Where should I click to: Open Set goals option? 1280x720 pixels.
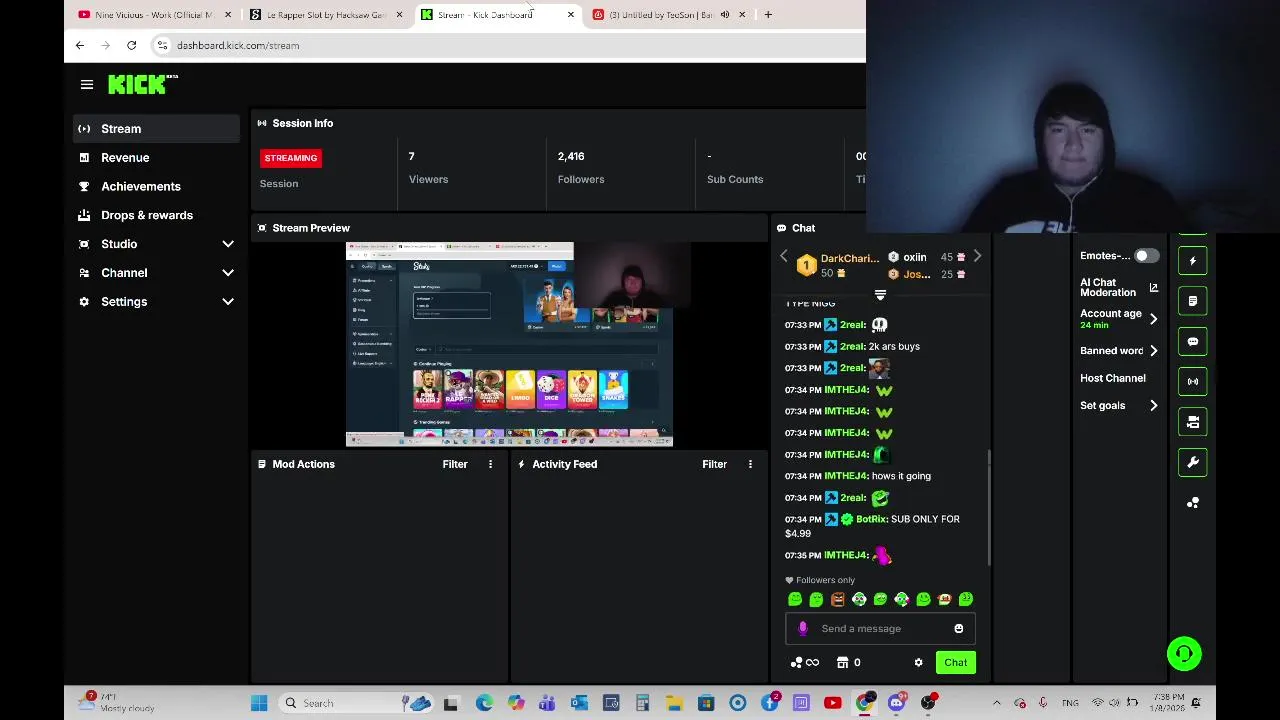(x=1118, y=405)
